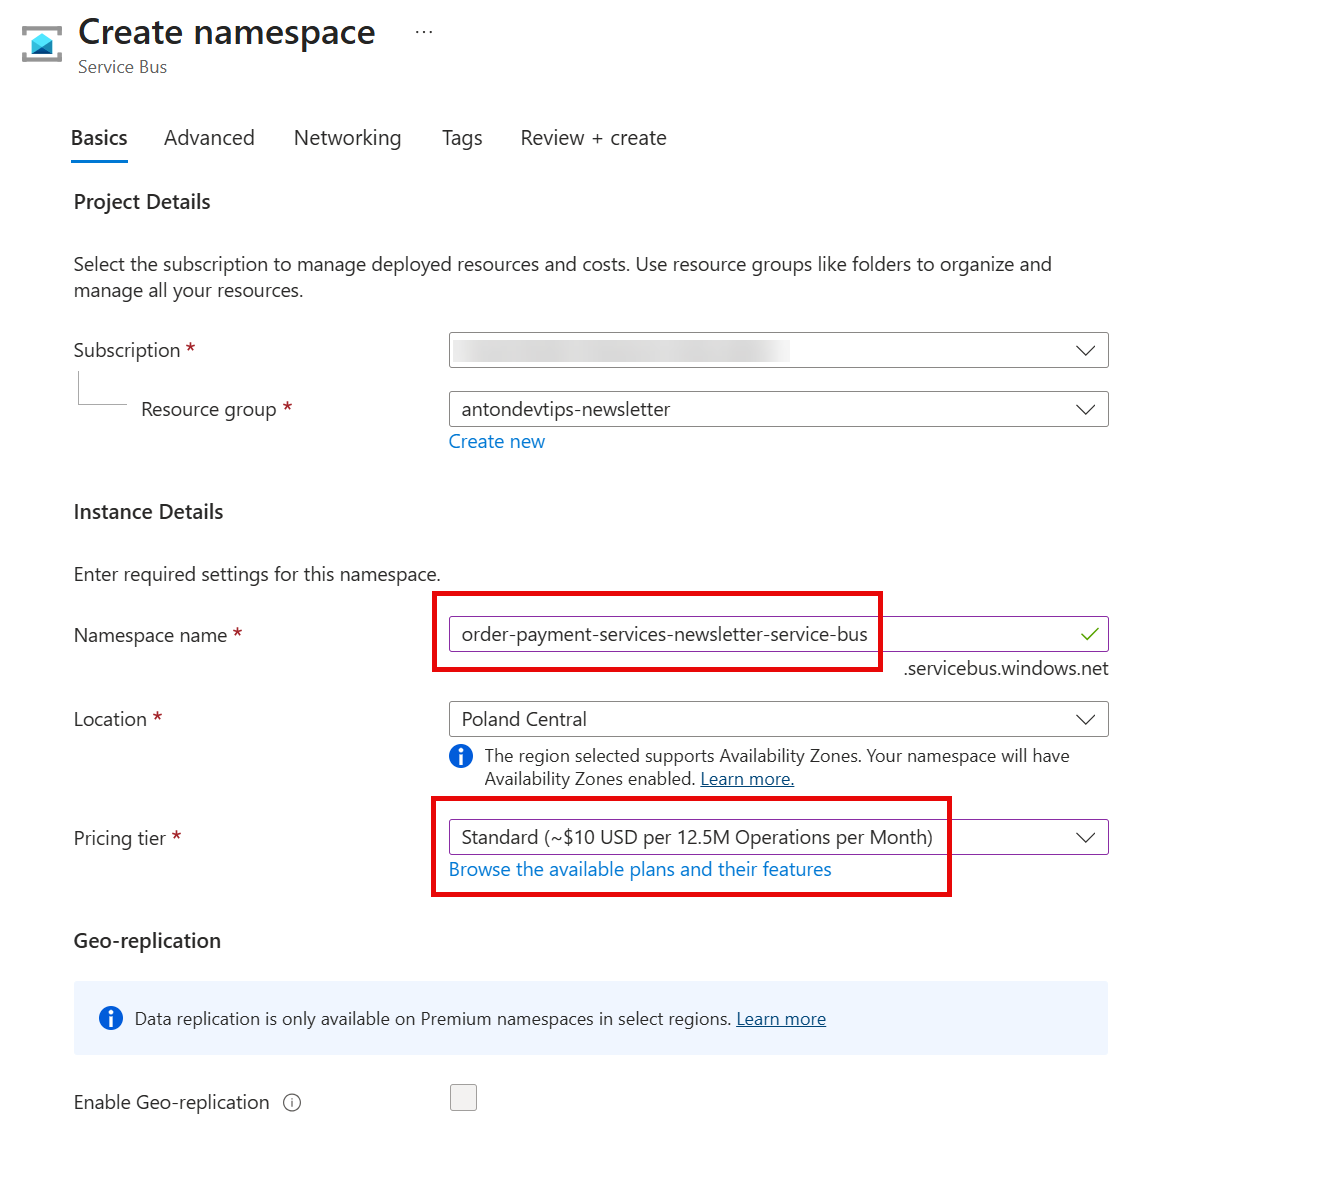The image size is (1322, 1177).
Task: Check the Enable Geo-replication option
Action: [464, 1097]
